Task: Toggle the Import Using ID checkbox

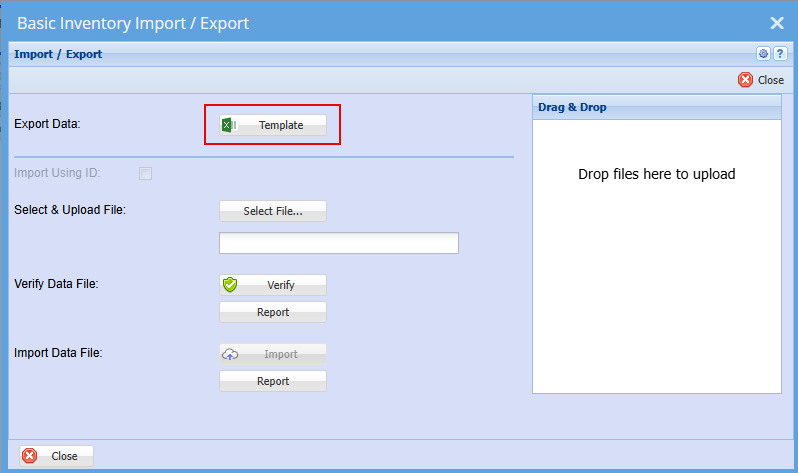Action: tap(146, 174)
